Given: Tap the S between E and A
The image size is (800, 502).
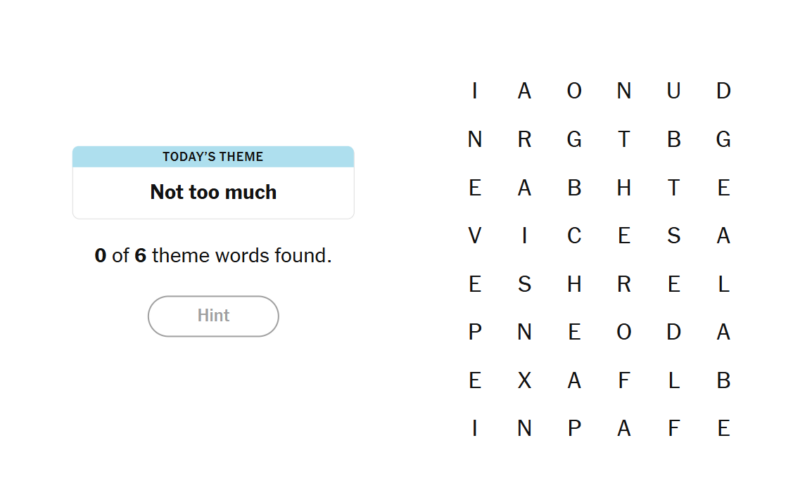Looking at the screenshot, I should point(674,236).
